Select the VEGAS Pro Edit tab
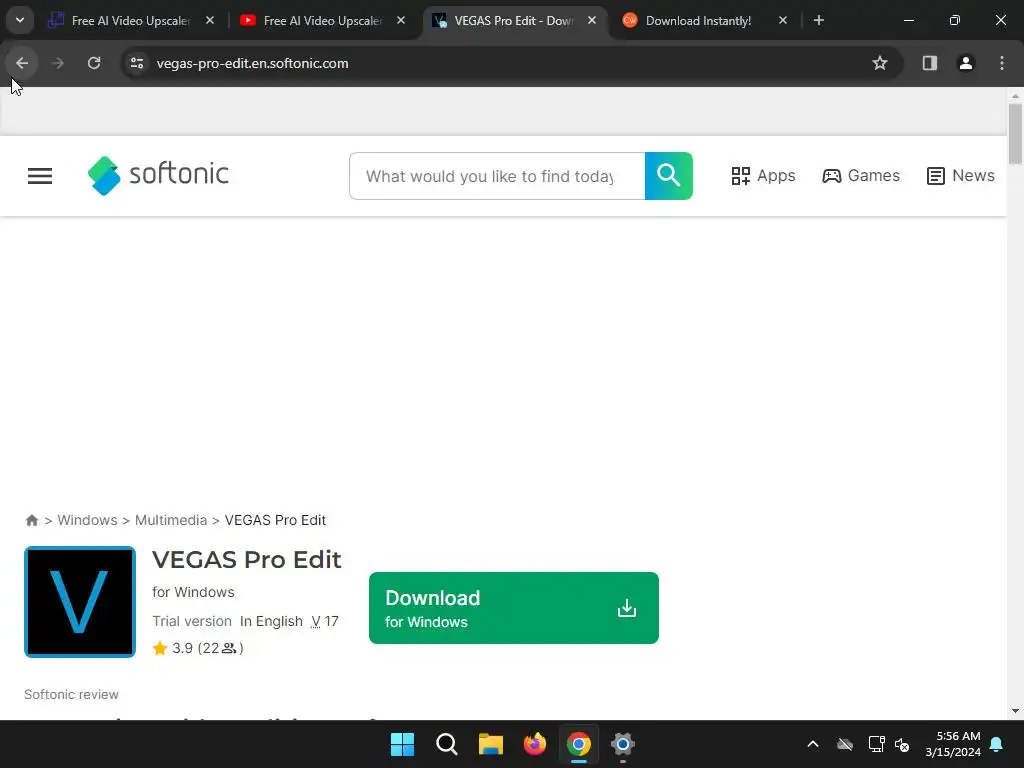This screenshot has height=768, width=1024. click(514, 21)
